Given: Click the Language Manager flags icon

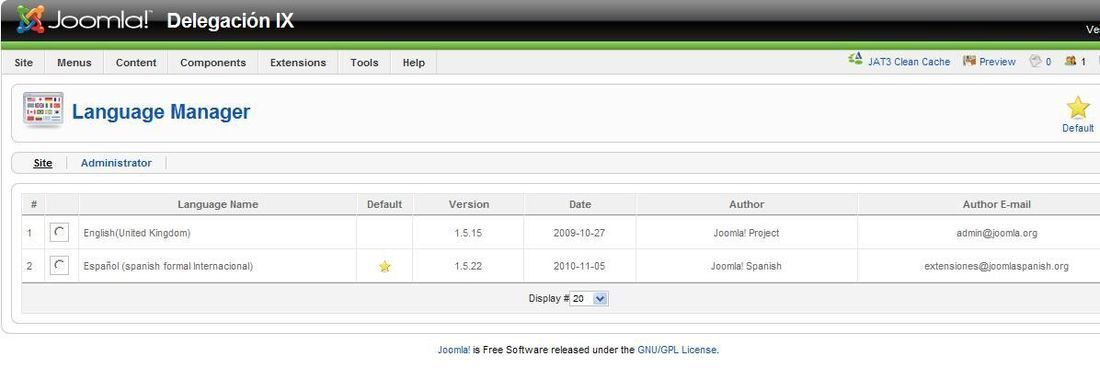Looking at the screenshot, I should pos(43,110).
